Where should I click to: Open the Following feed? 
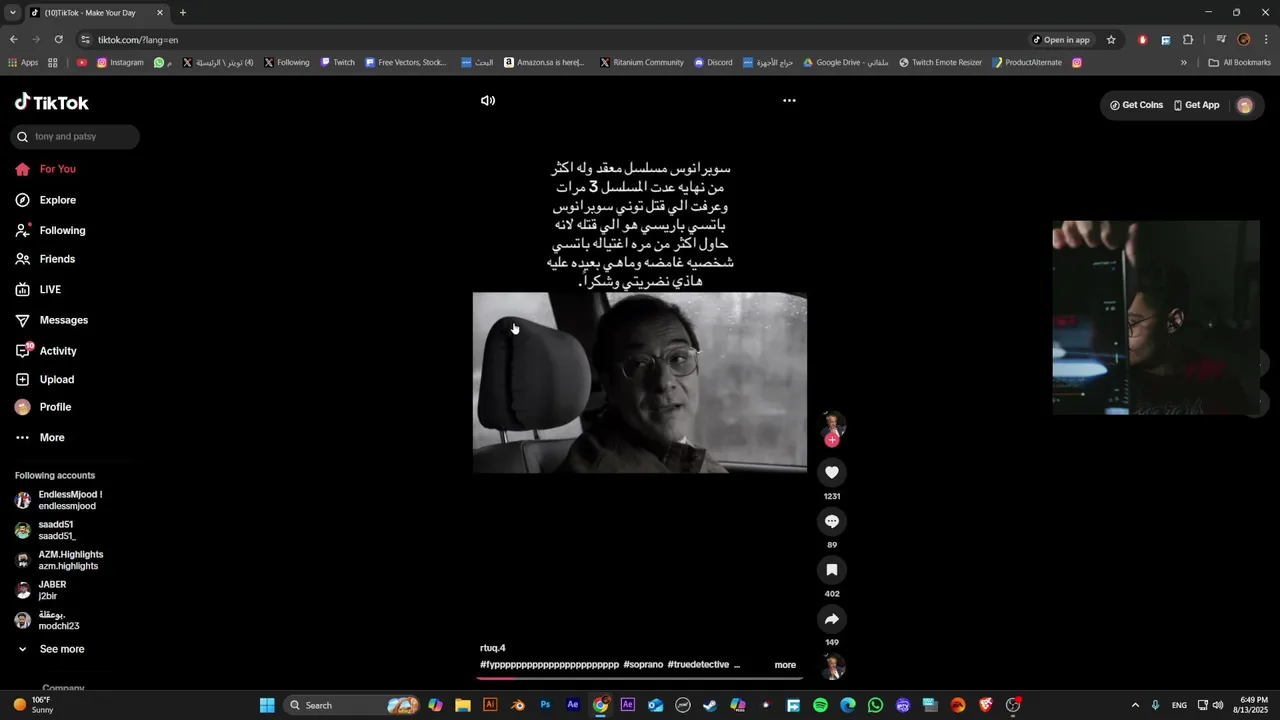(62, 230)
